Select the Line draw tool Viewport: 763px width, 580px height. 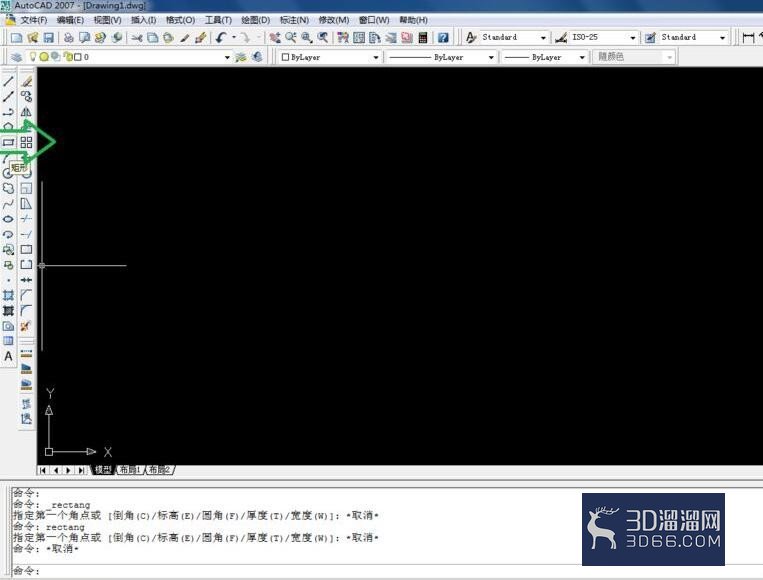tap(8, 81)
